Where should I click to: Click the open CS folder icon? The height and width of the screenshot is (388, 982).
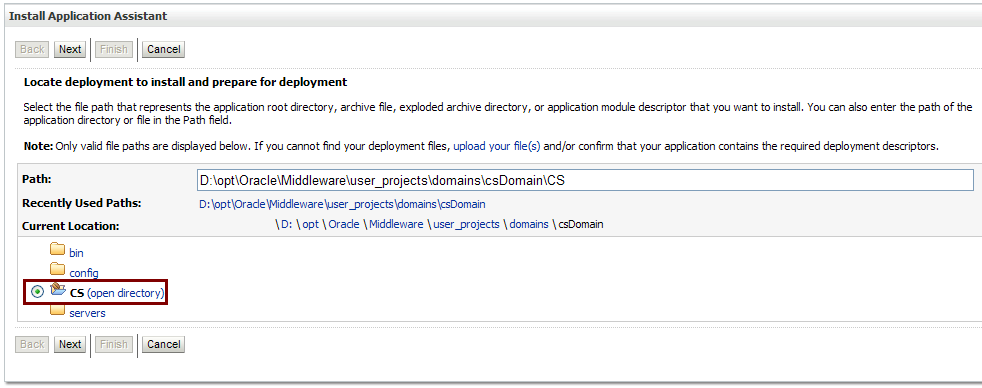(x=58, y=289)
